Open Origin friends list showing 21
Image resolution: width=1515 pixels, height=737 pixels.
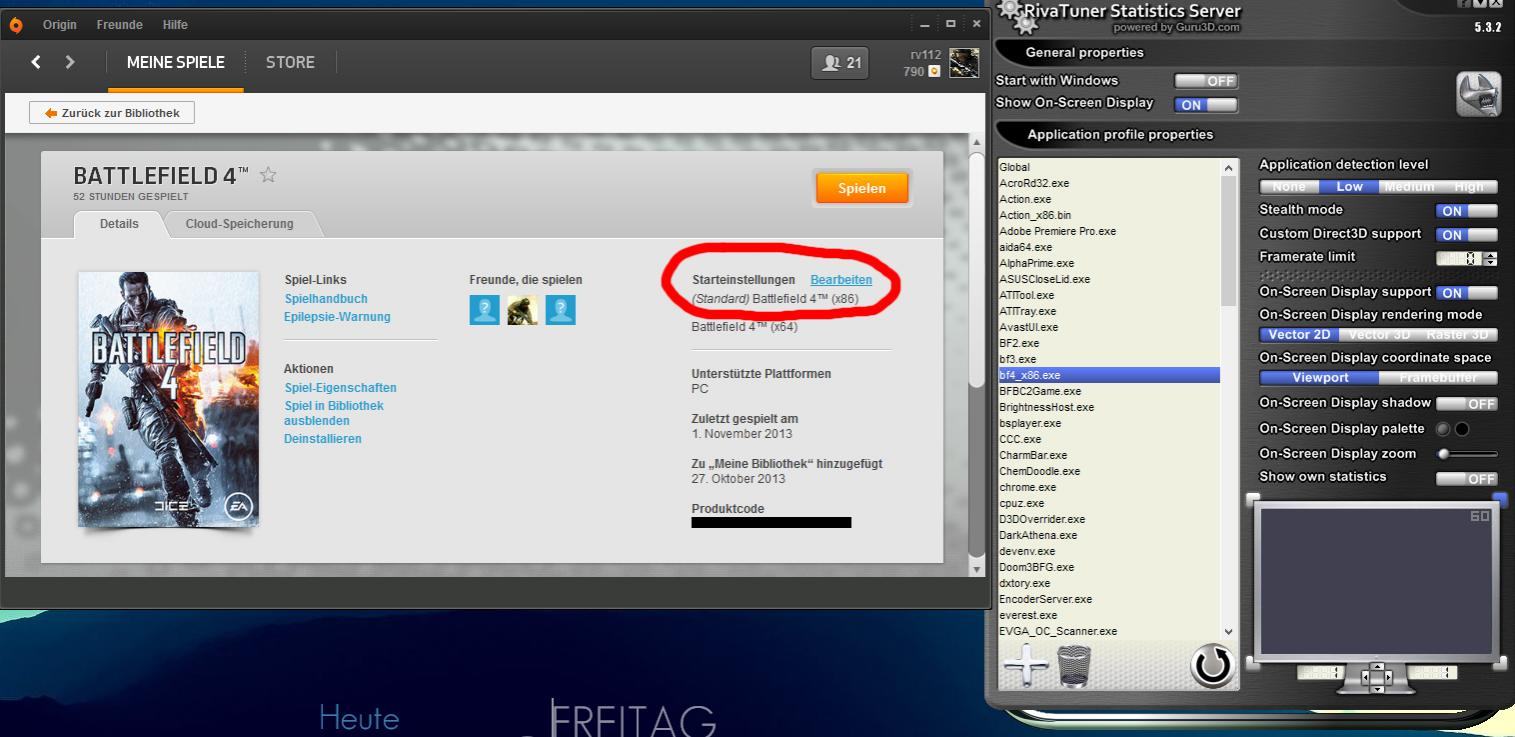click(x=840, y=63)
